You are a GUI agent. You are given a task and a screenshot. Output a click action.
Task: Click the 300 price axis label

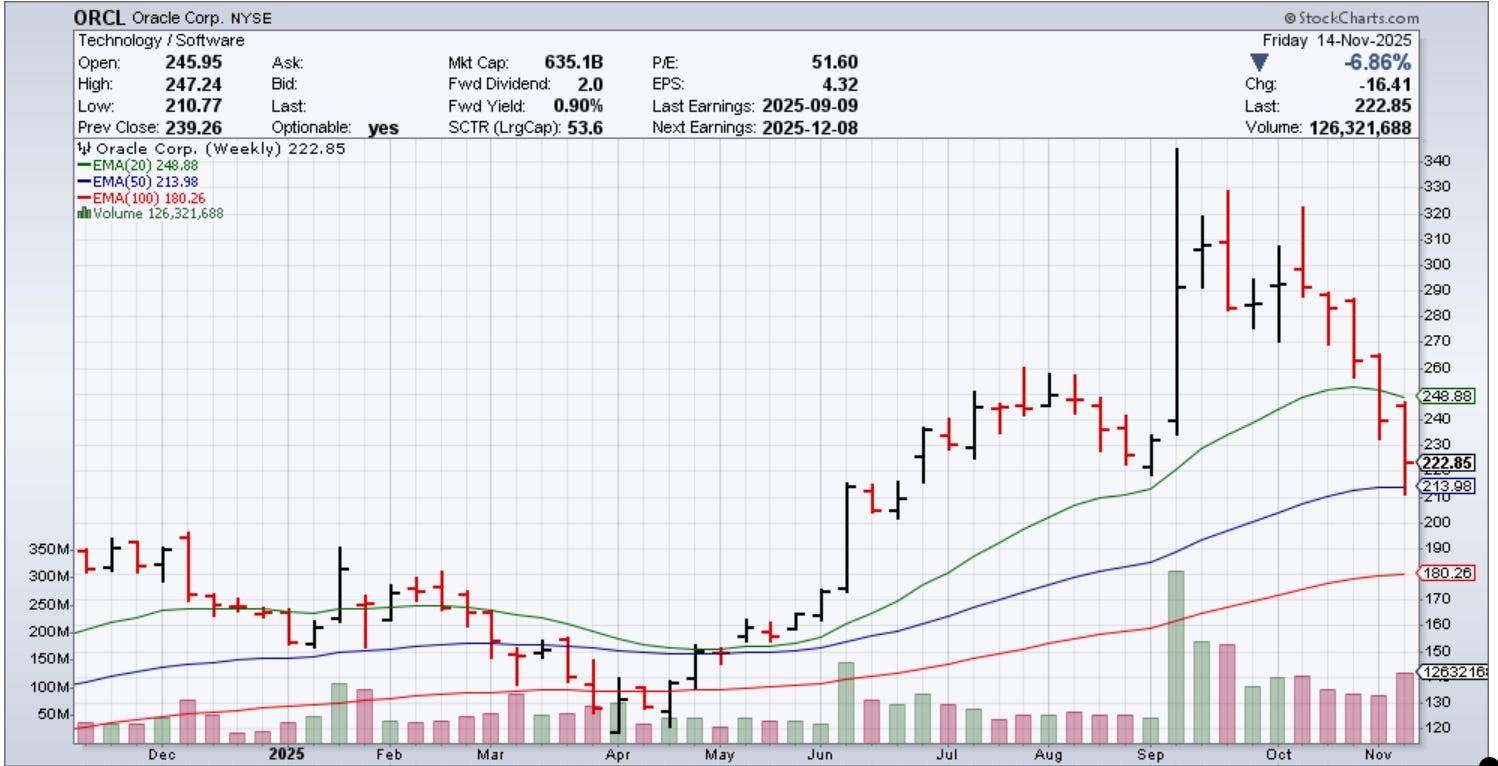1437,264
